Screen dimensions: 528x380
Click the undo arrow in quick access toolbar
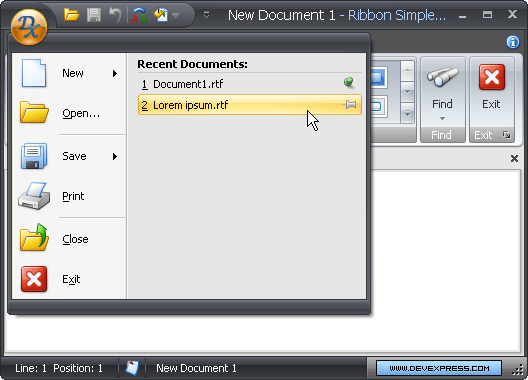(115, 15)
